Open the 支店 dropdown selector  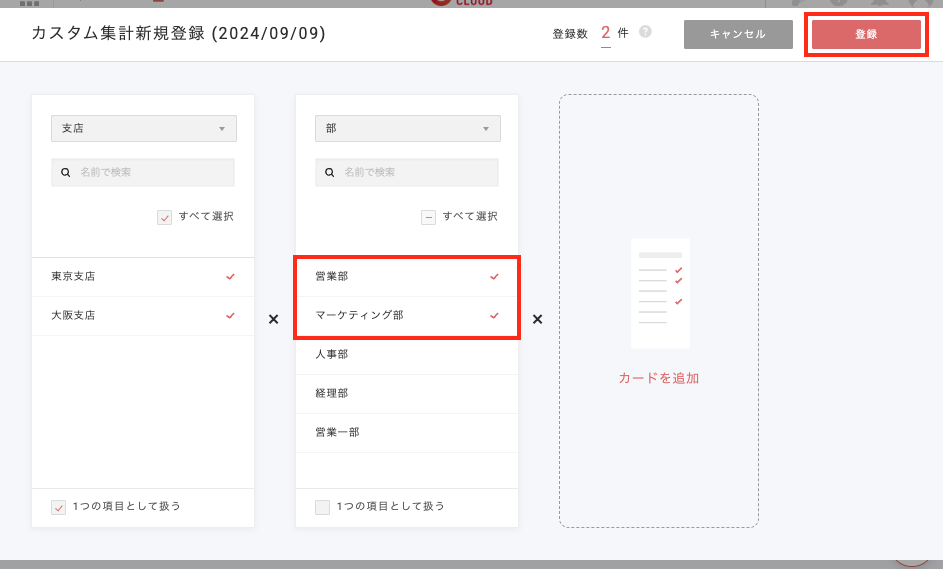(x=144, y=128)
